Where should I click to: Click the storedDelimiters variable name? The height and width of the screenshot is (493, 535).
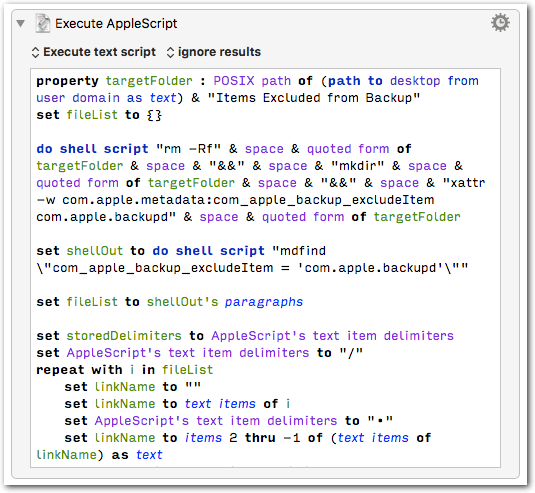[124, 336]
